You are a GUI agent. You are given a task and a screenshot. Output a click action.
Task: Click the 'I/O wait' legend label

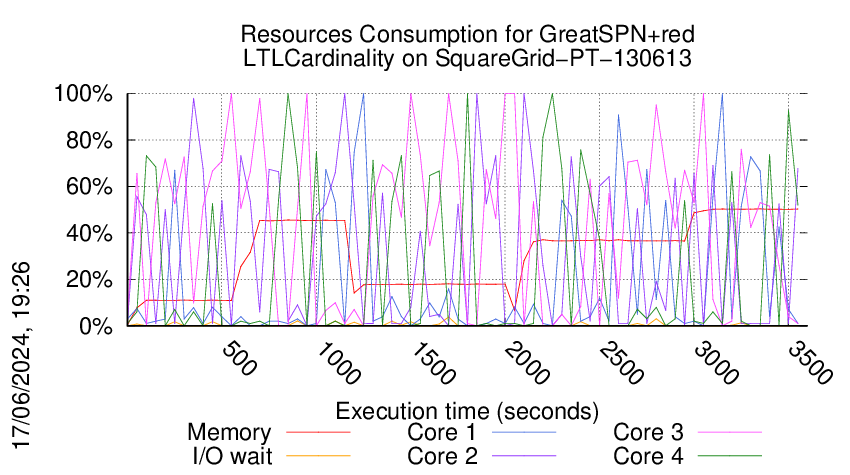(233, 456)
